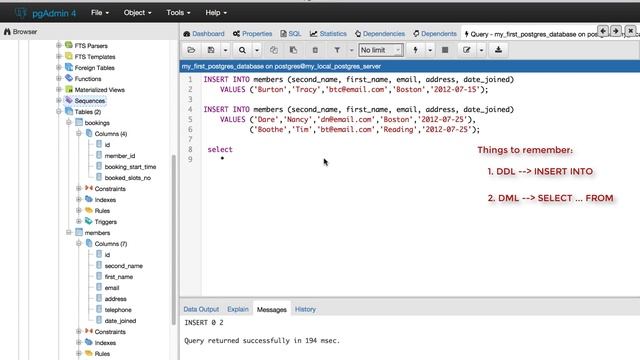Switch to the SQL tab
Screen dimensions: 640x360
[x=291, y=34]
